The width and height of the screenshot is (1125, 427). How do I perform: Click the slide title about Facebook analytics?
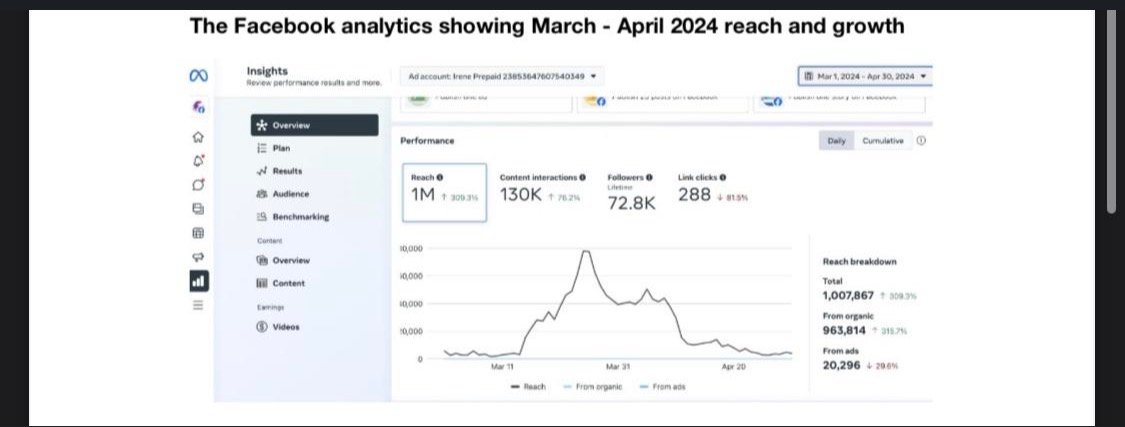tap(547, 27)
